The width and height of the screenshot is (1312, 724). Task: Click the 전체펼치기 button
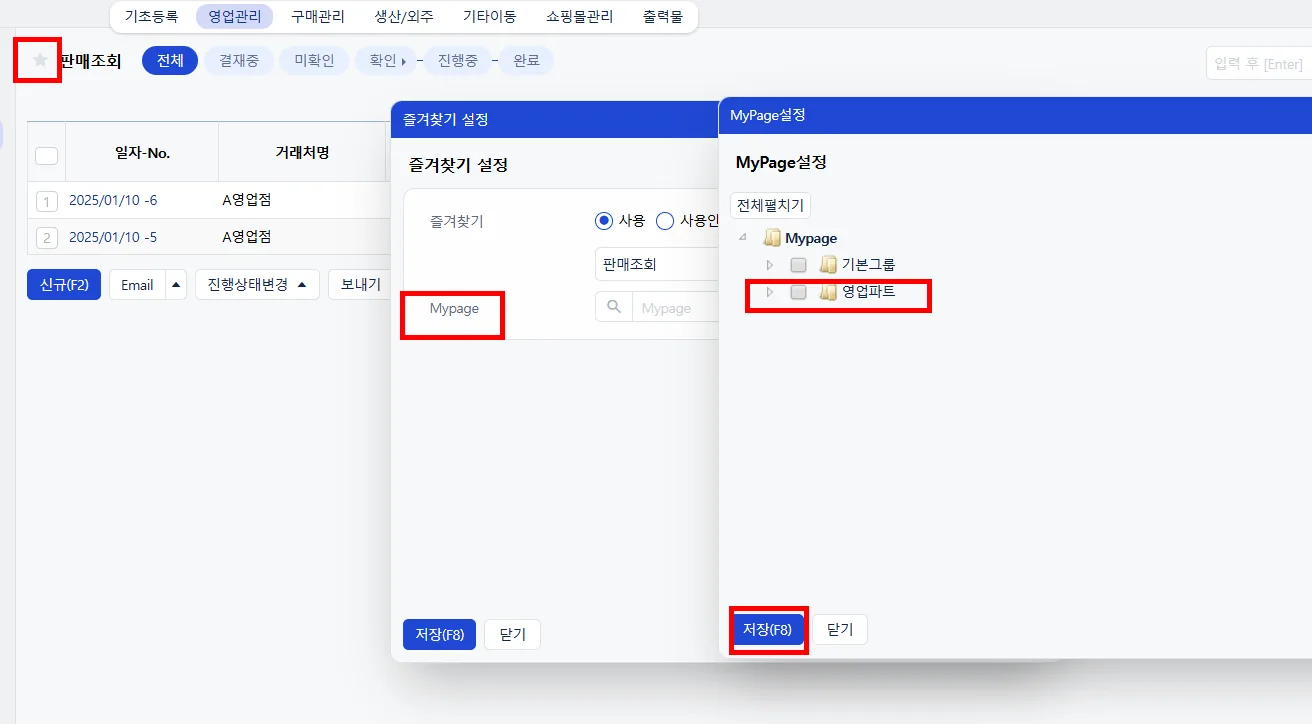770,205
